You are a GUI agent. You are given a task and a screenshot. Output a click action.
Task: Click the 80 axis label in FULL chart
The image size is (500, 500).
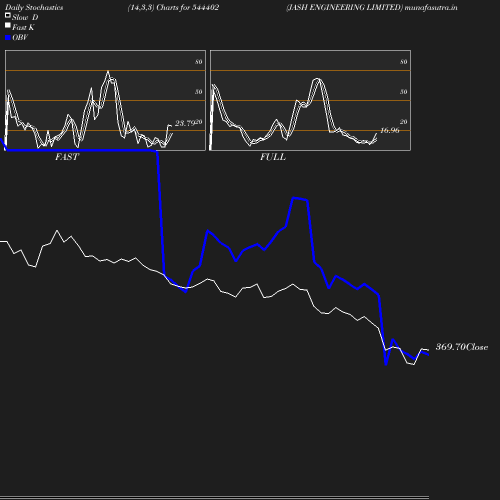[x=404, y=62]
